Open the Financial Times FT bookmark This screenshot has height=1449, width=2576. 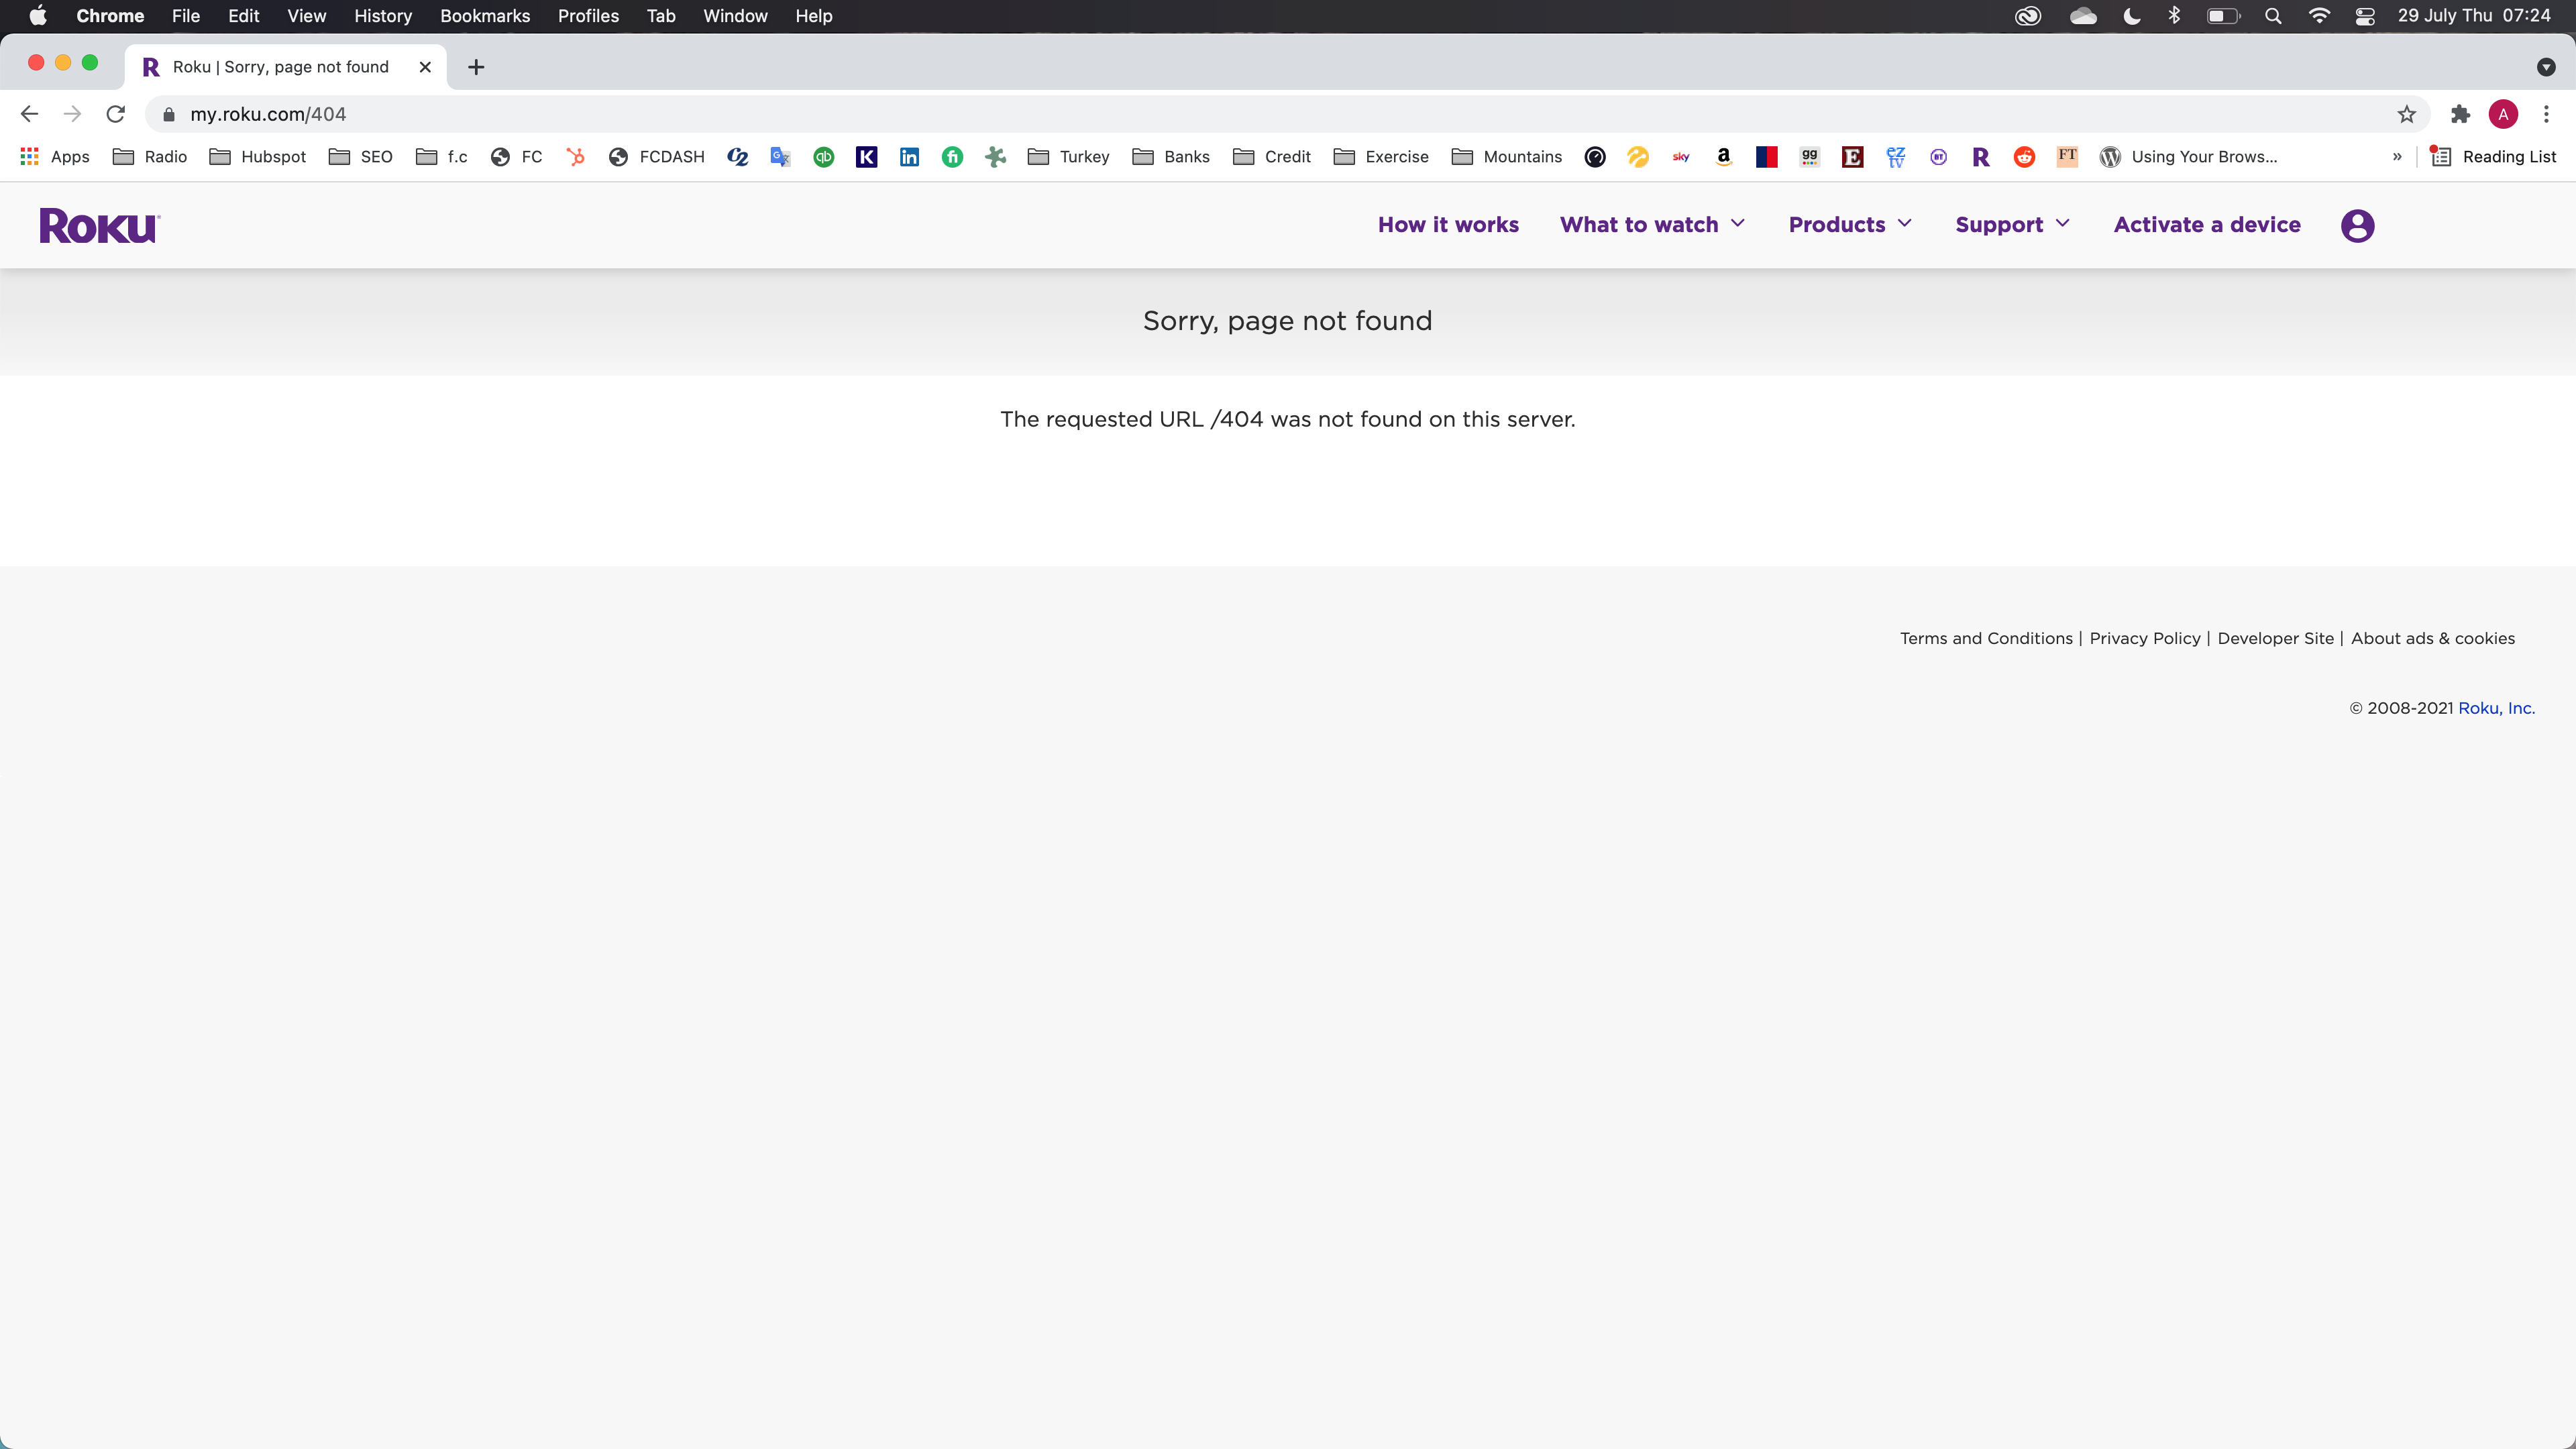click(x=2067, y=157)
